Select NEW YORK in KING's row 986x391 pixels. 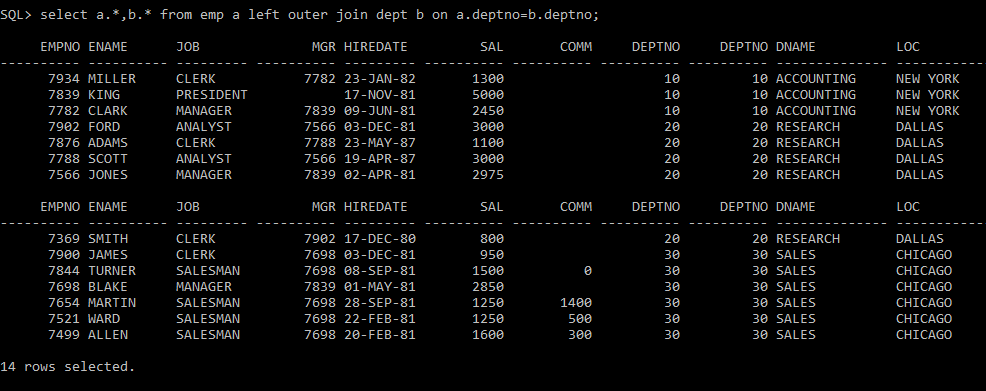[x=928, y=94]
